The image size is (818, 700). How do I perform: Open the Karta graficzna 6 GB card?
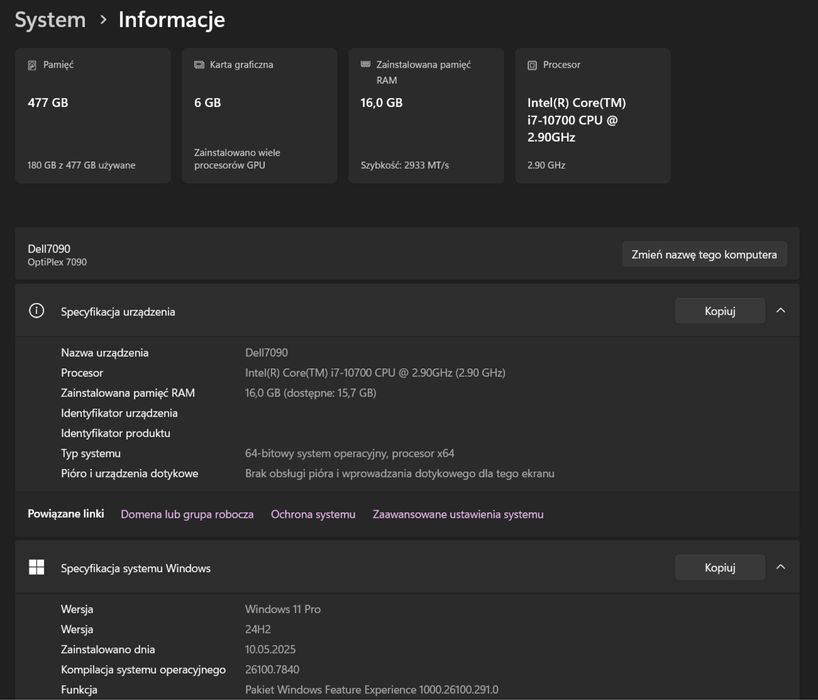point(259,115)
